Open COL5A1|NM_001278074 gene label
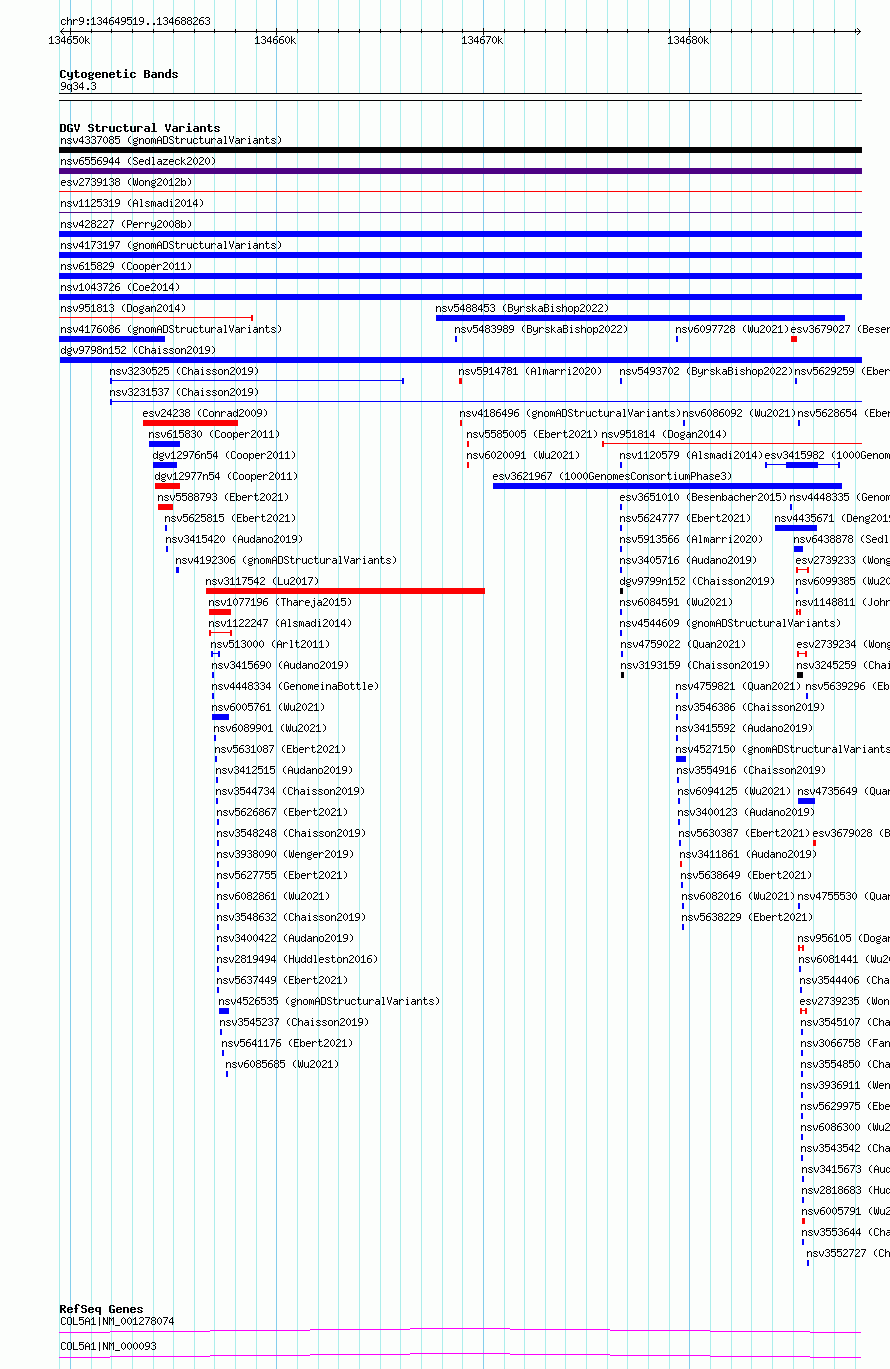Image resolution: width=890 pixels, height=1369 pixels. click(x=116, y=1321)
